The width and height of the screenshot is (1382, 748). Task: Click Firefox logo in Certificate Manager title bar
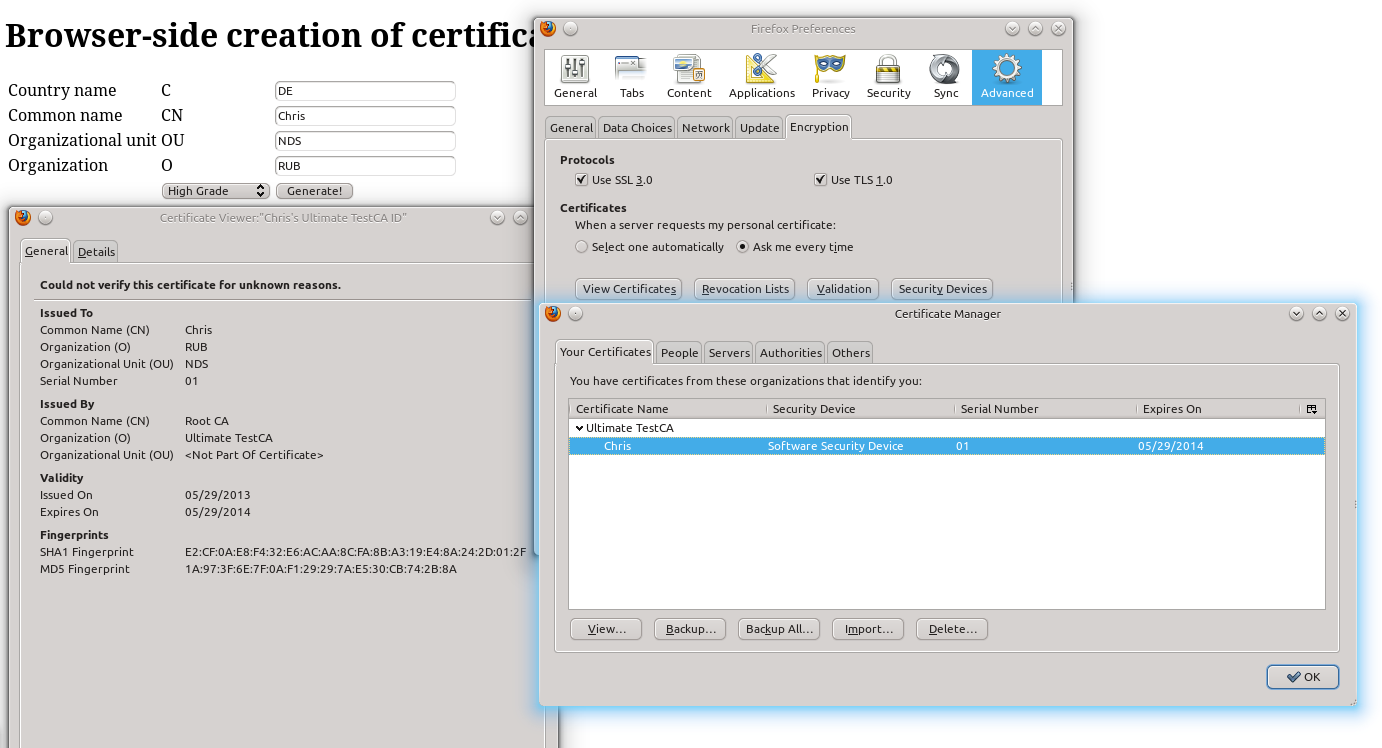point(553,313)
